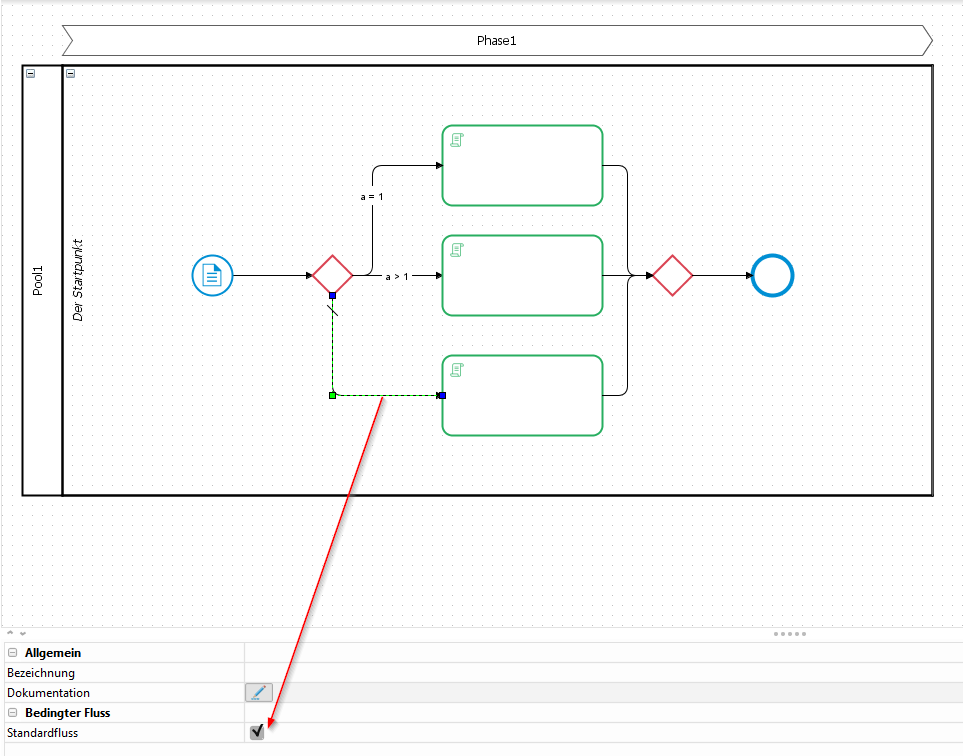The width and height of the screenshot is (963, 756).
Task: Click the blue end event circle
Action: [x=772, y=275]
